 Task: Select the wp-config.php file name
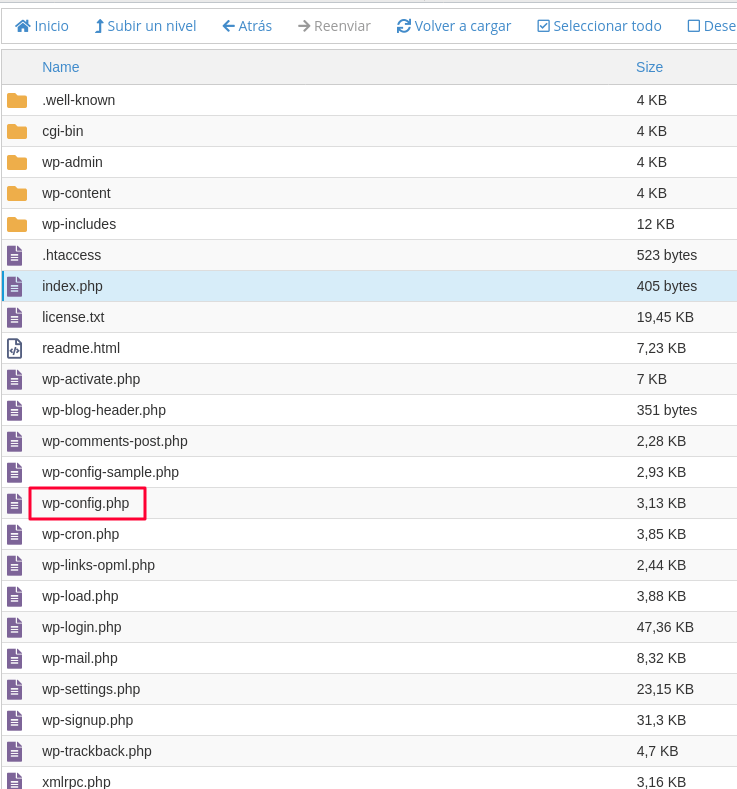click(x=86, y=503)
